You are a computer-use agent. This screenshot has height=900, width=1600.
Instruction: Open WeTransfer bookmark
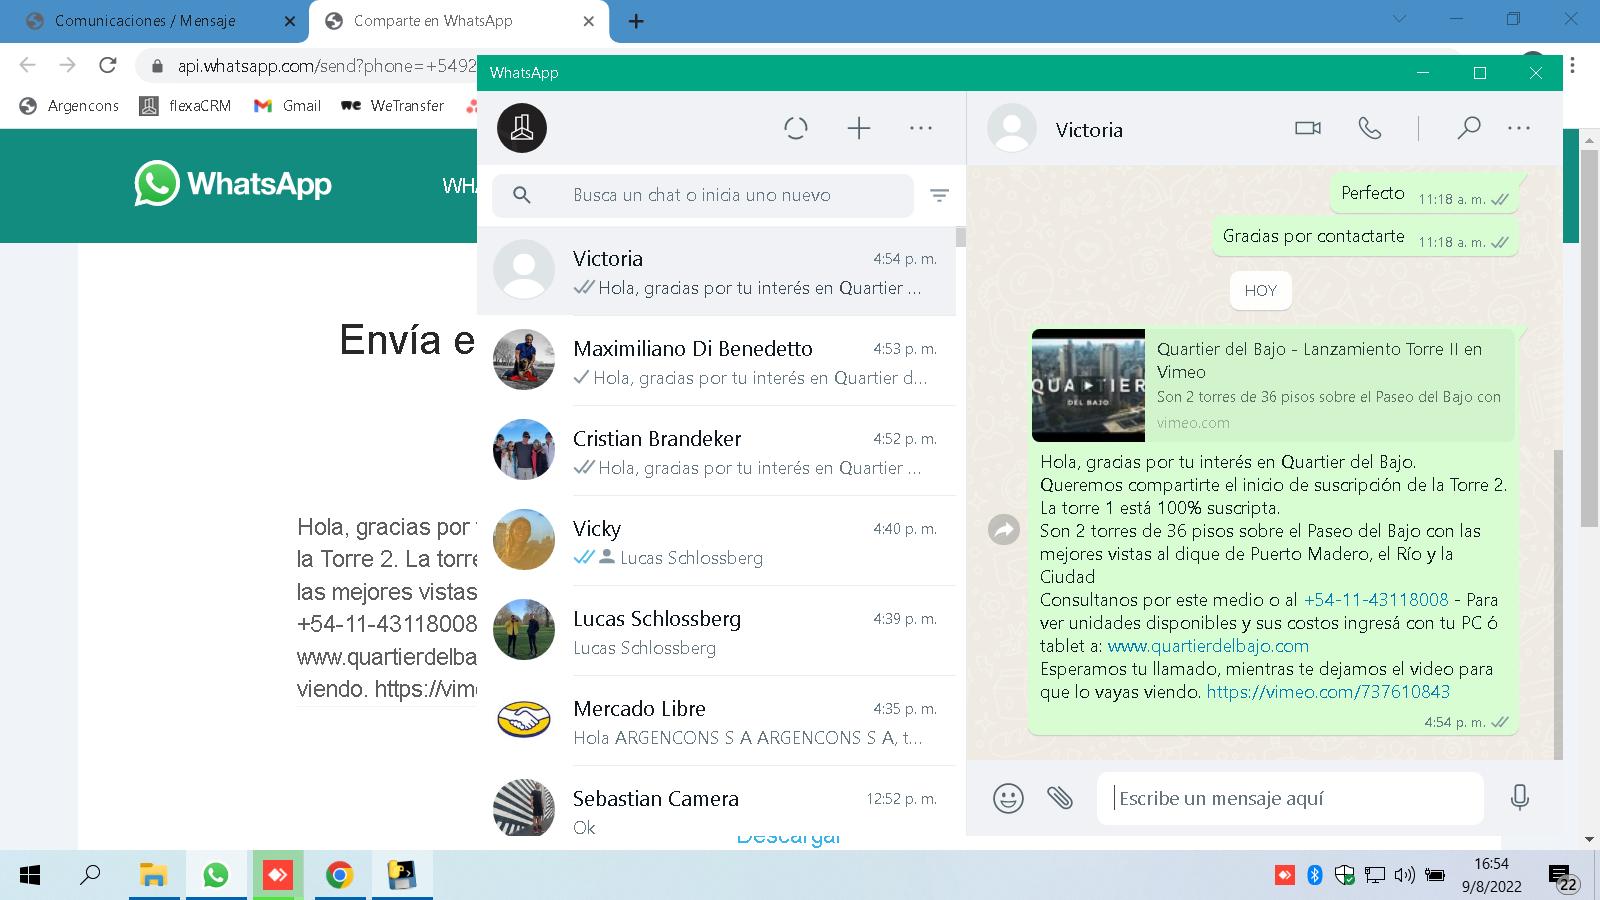pyautogui.click(x=393, y=105)
